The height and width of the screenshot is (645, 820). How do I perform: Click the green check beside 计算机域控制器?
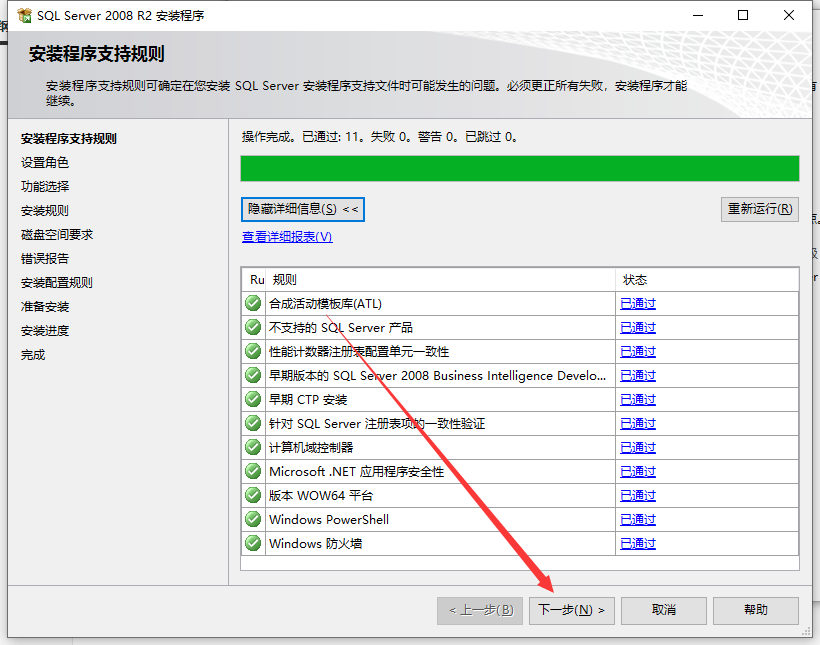(253, 447)
